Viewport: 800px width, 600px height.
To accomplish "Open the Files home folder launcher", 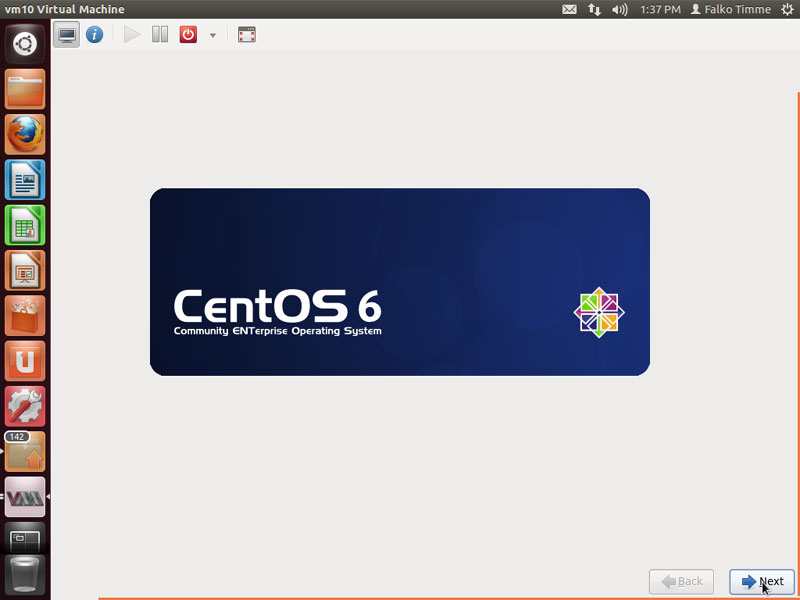I will [x=25, y=89].
